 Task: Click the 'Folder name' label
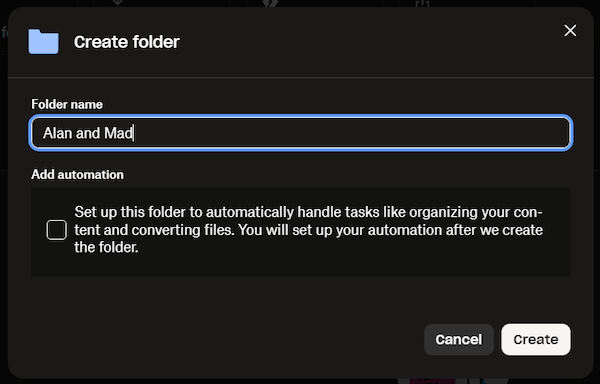point(67,104)
